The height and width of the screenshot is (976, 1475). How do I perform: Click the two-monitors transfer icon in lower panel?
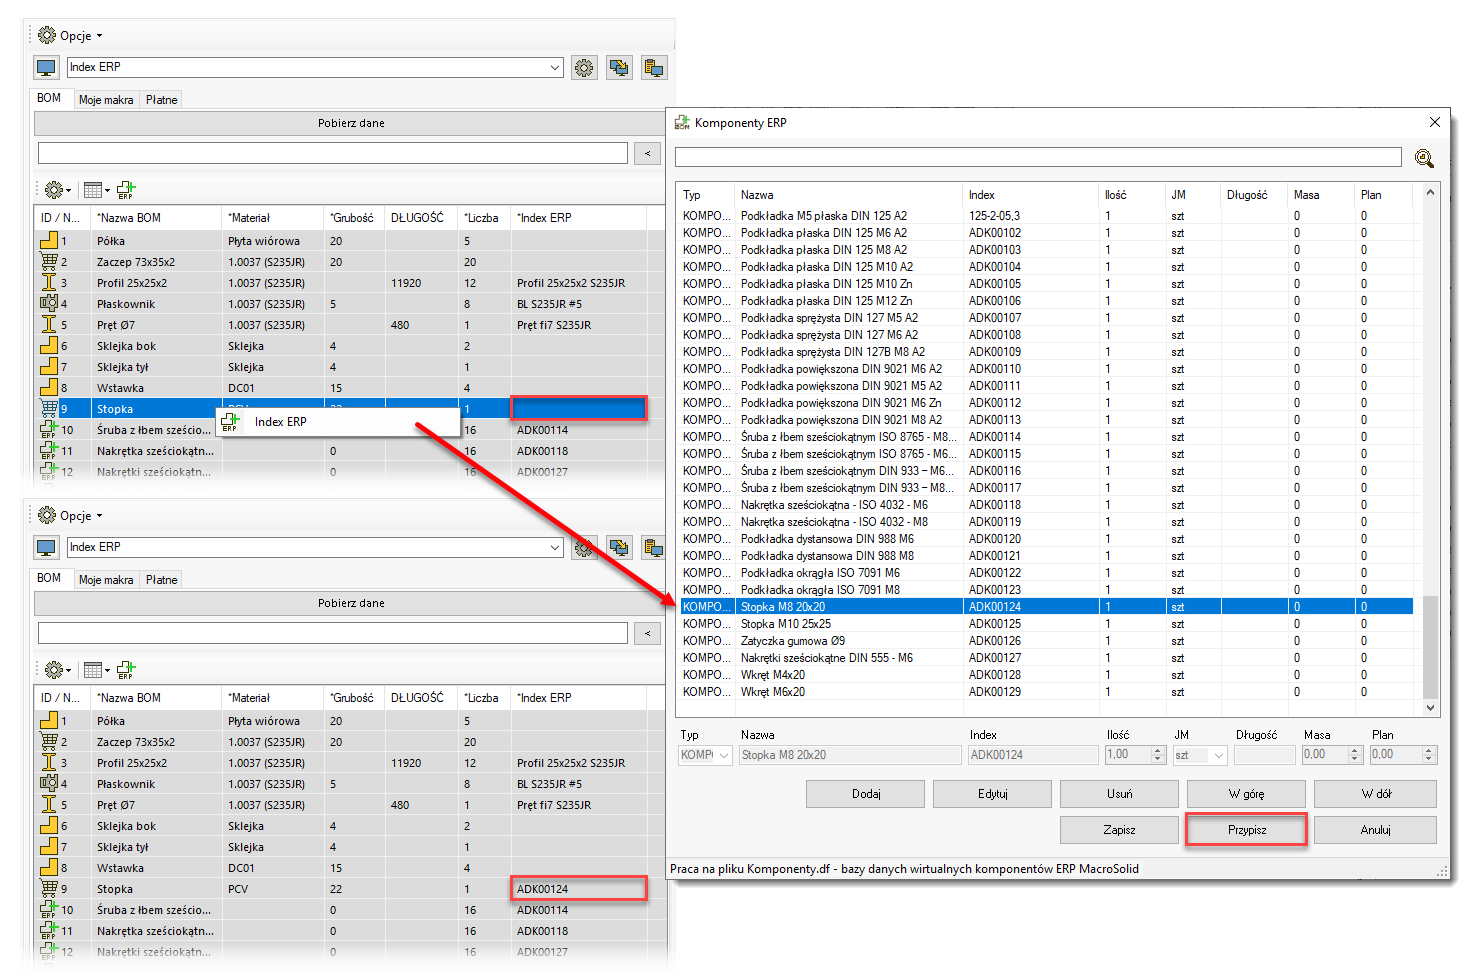619,548
